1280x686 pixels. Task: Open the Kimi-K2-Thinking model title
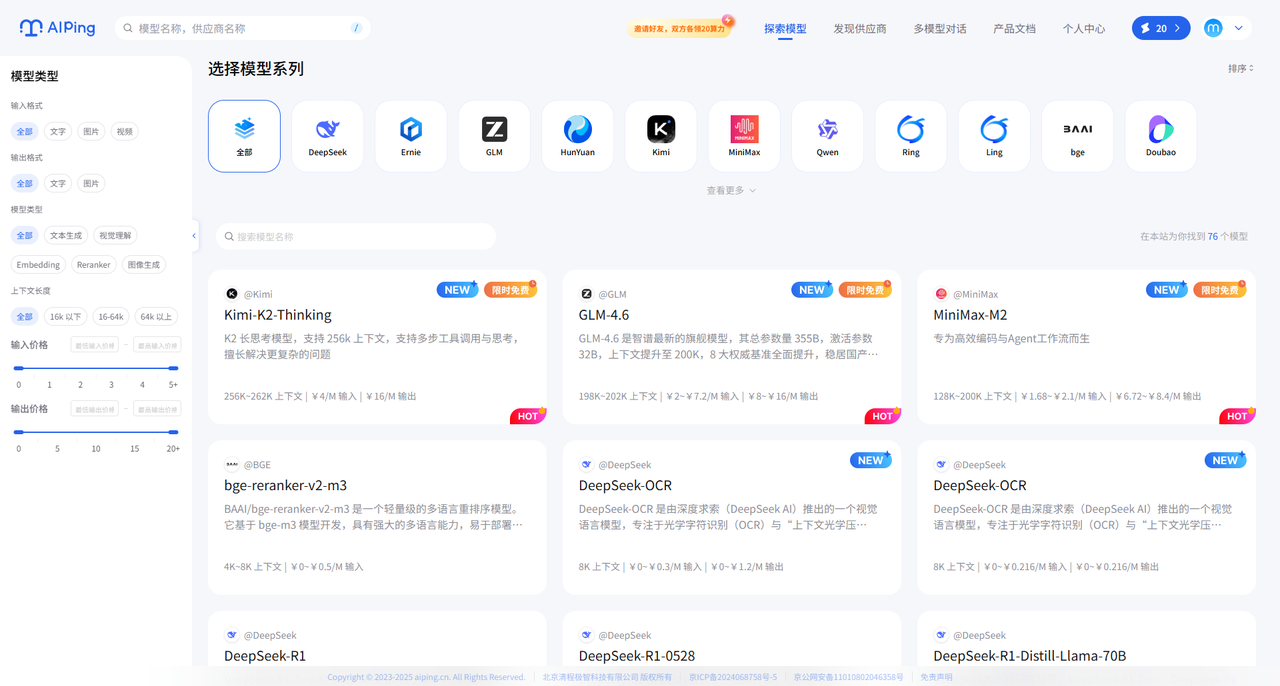click(278, 315)
